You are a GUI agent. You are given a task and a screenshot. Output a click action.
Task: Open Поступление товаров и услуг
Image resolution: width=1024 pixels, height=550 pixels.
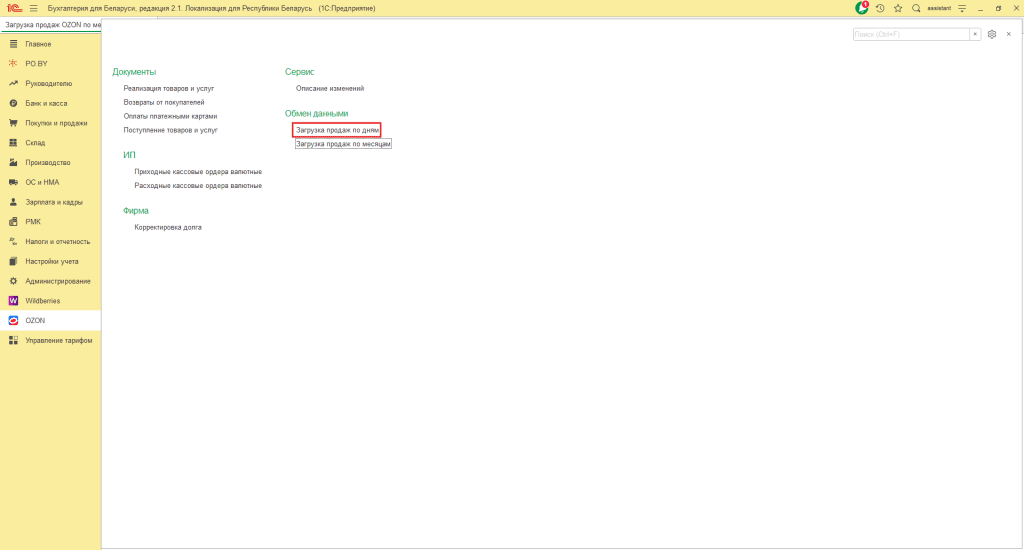tap(170, 130)
